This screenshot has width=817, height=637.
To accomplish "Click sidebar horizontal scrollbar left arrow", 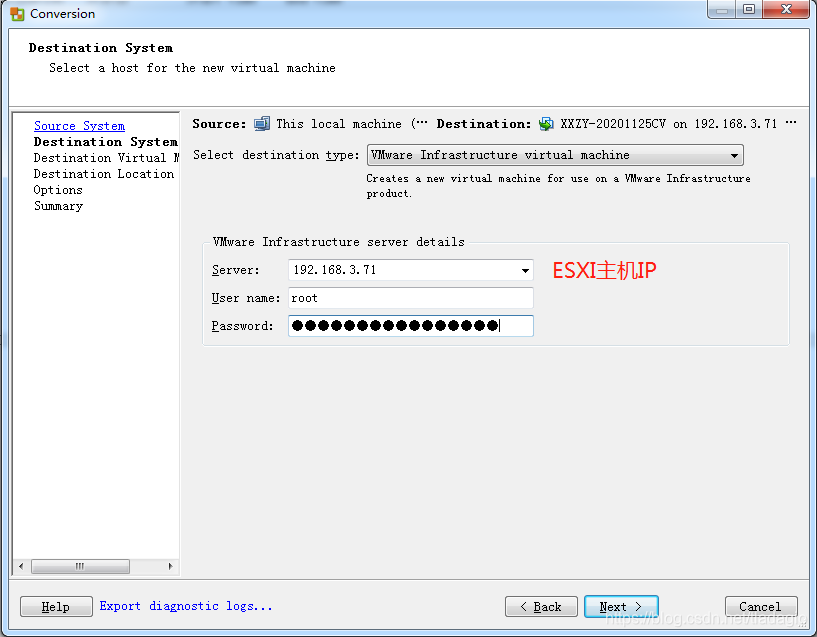I will tap(21, 566).
